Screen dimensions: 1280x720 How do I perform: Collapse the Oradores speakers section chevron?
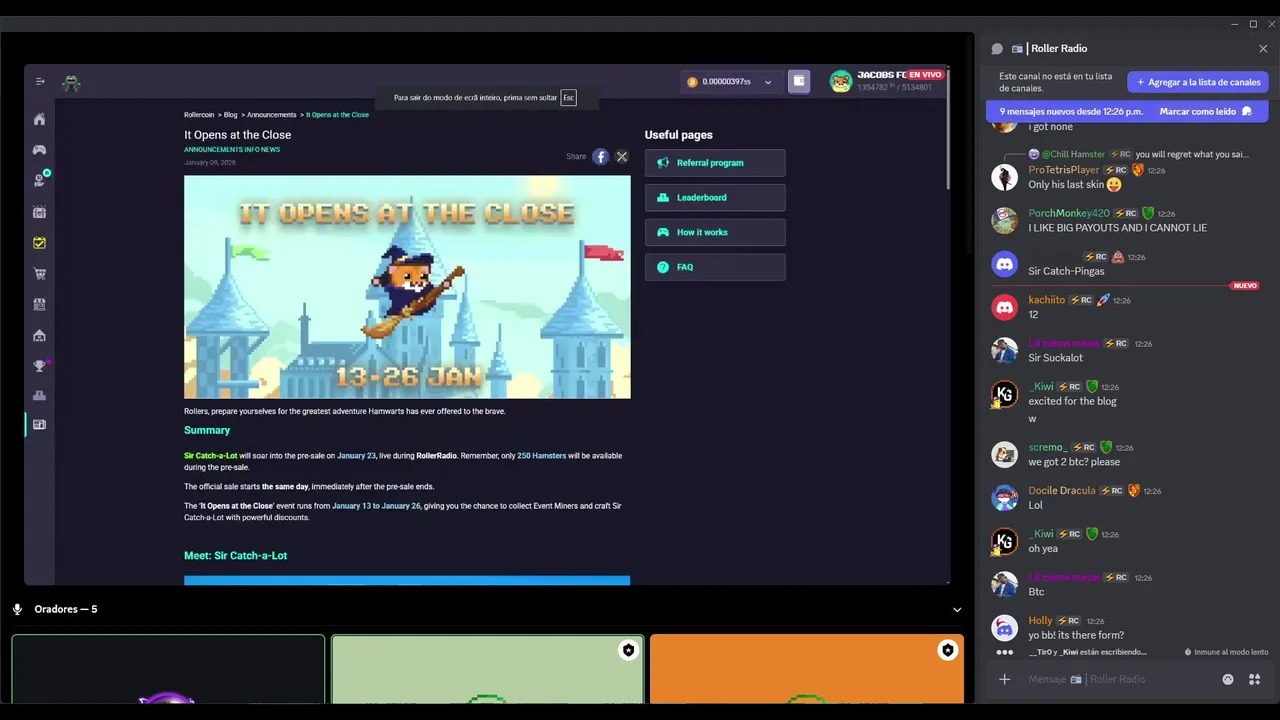tap(957, 609)
